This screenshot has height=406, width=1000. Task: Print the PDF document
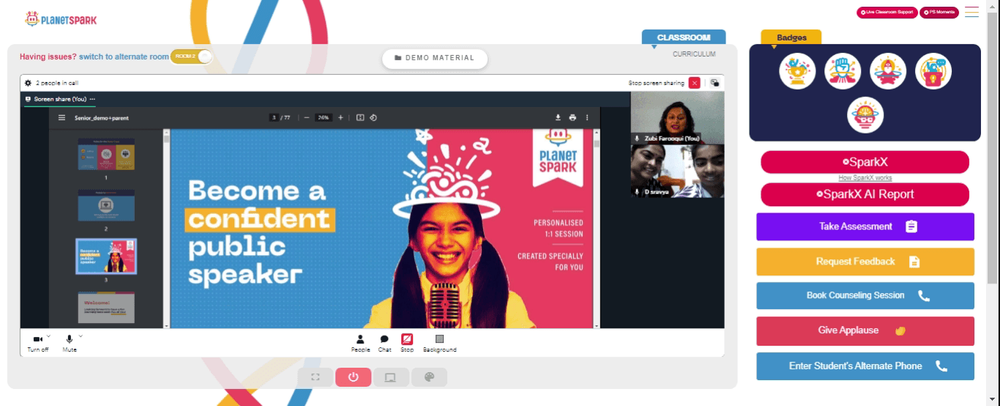[x=573, y=117]
